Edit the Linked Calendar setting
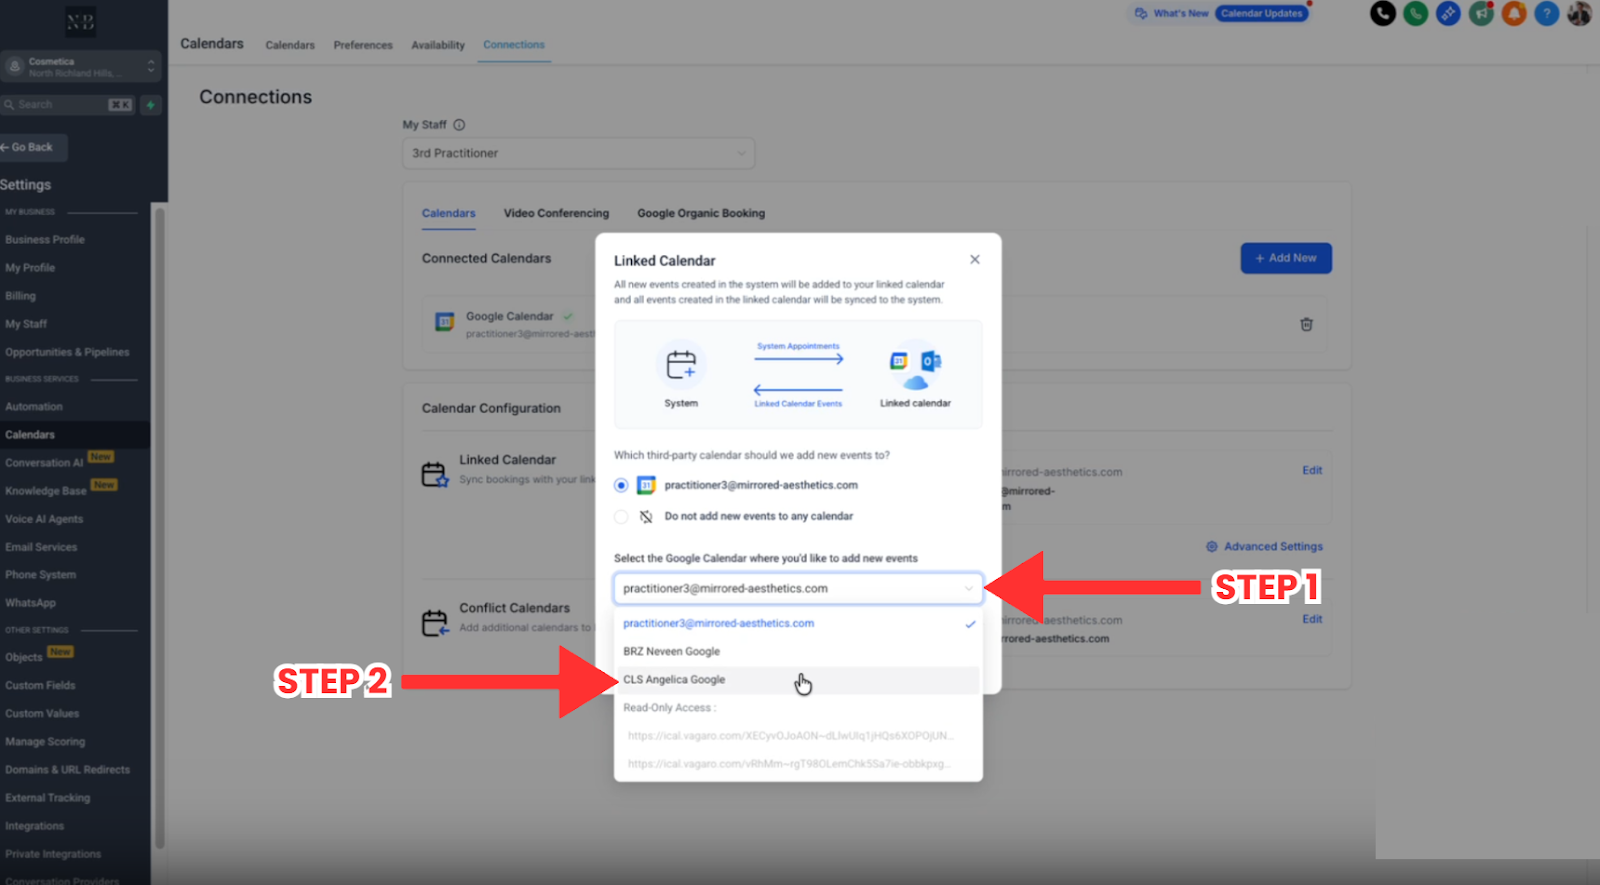This screenshot has width=1600, height=885. click(x=1312, y=470)
